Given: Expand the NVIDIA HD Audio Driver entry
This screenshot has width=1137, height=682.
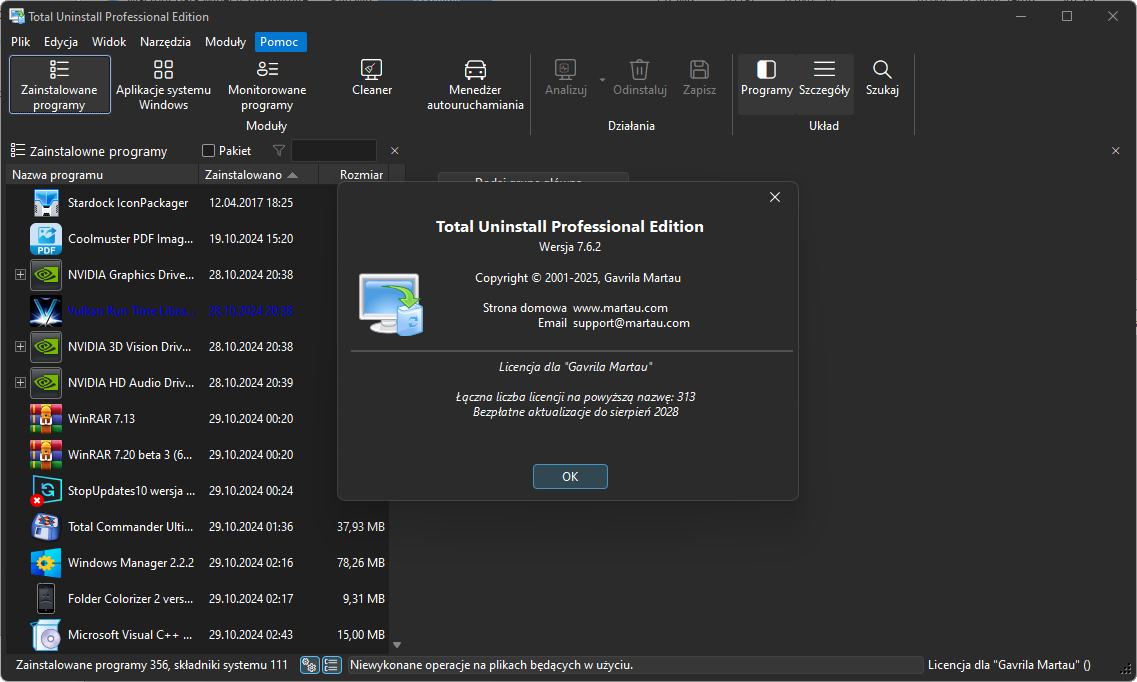Looking at the screenshot, I should (20, 383).
